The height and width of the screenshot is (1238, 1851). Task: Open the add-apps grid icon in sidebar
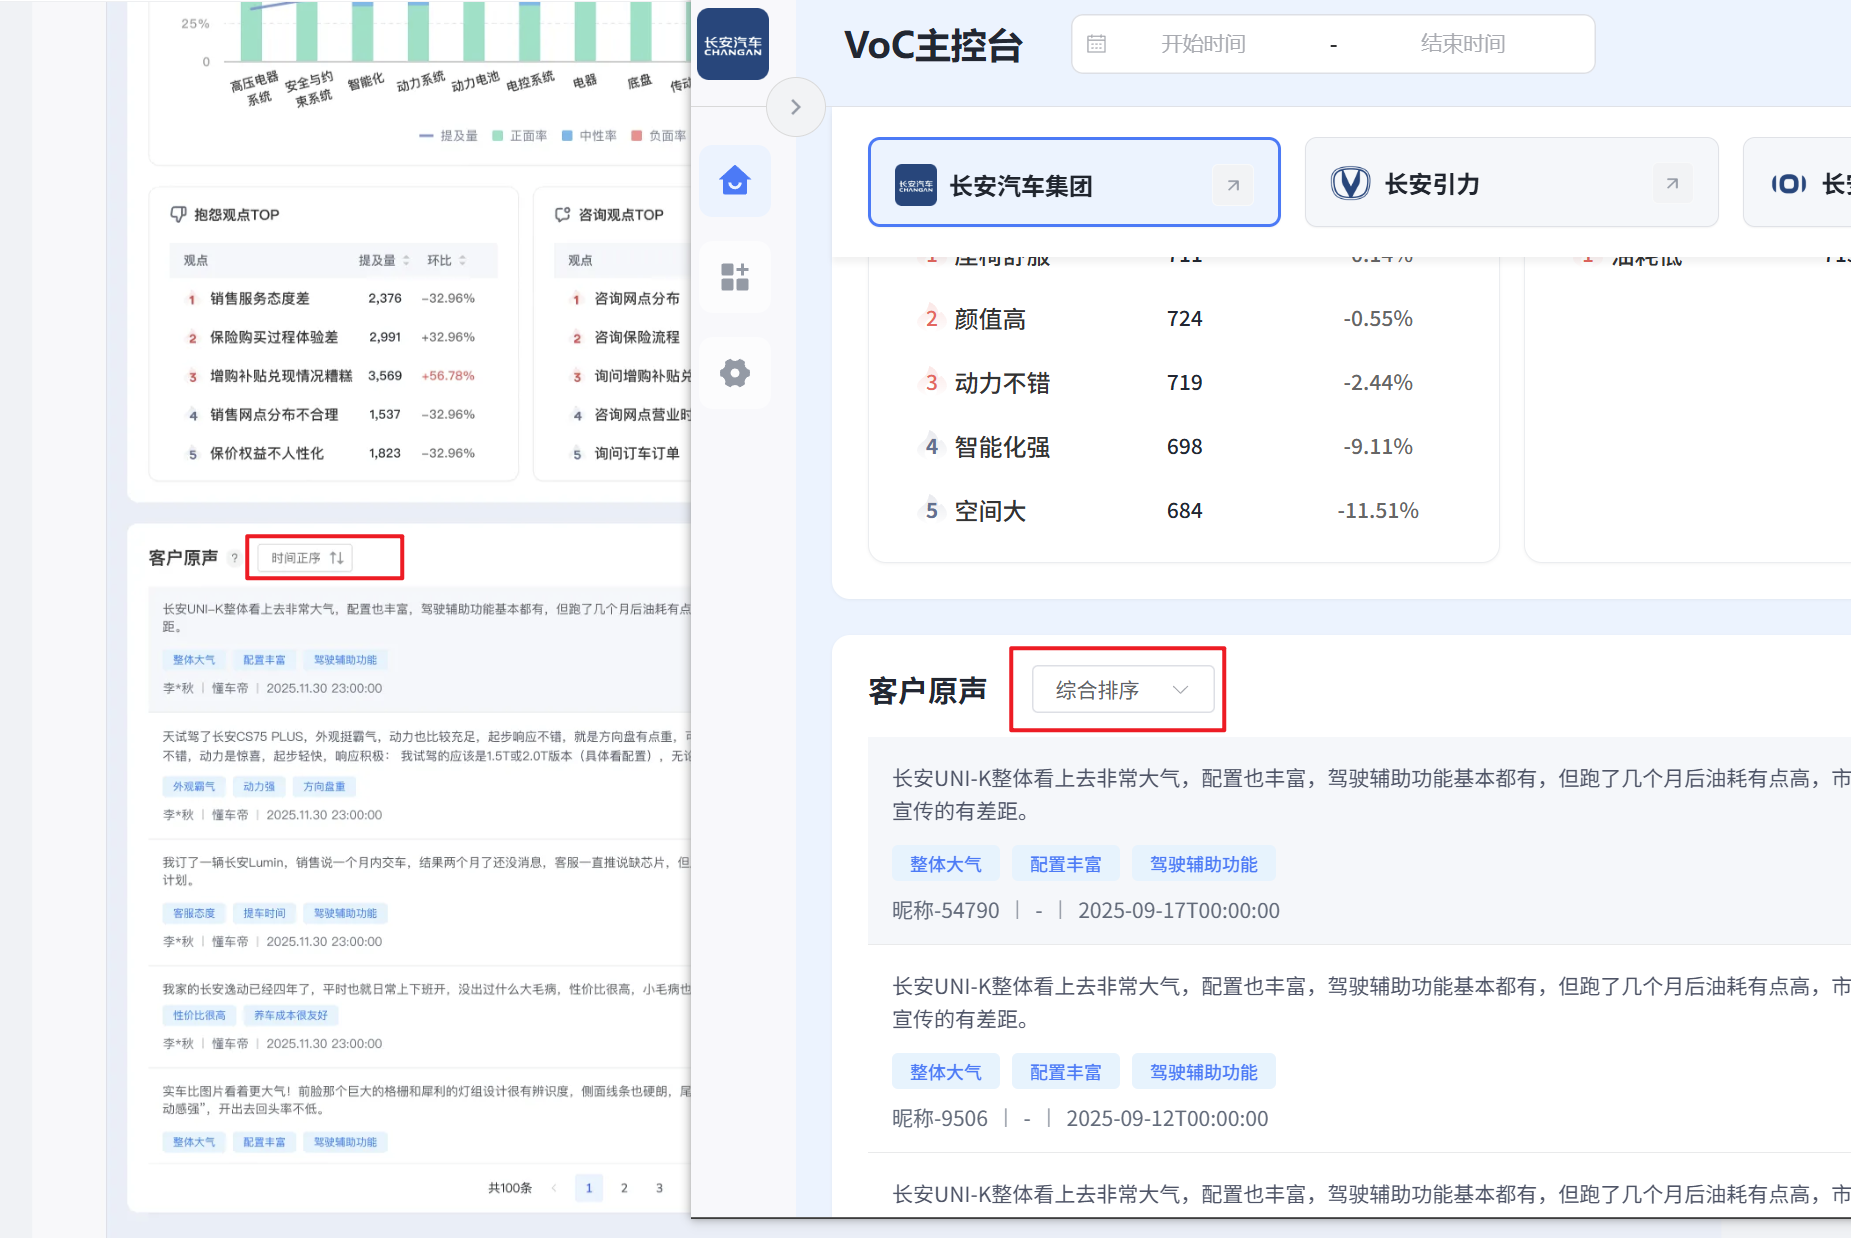pyautogui.click(x=735, y=277)
